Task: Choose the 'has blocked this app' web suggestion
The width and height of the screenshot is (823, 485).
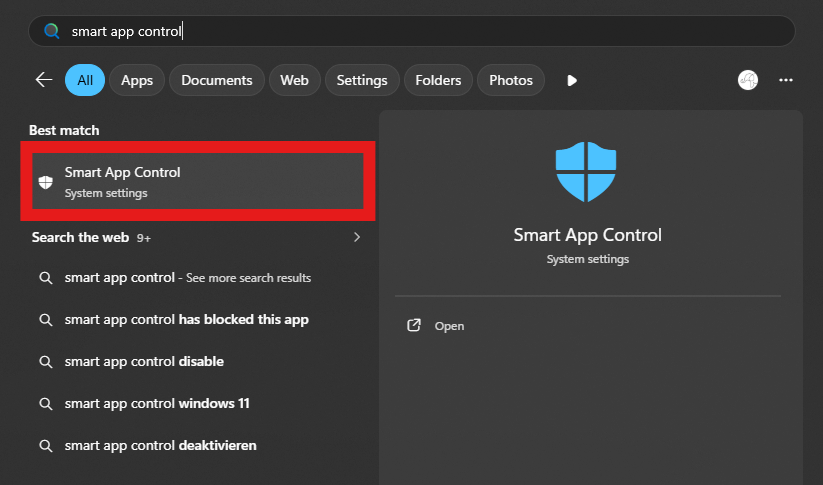Action: 186,320
